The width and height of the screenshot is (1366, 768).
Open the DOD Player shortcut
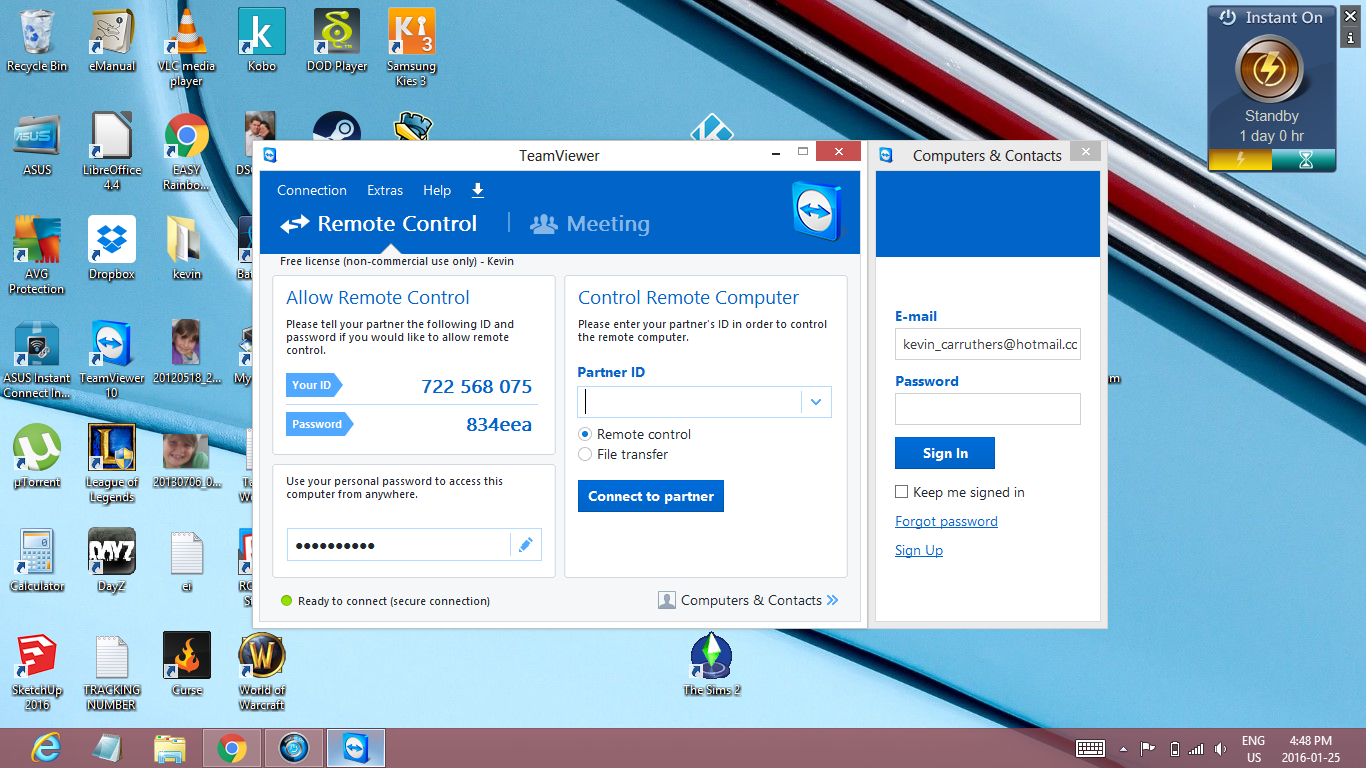(337, 40)
